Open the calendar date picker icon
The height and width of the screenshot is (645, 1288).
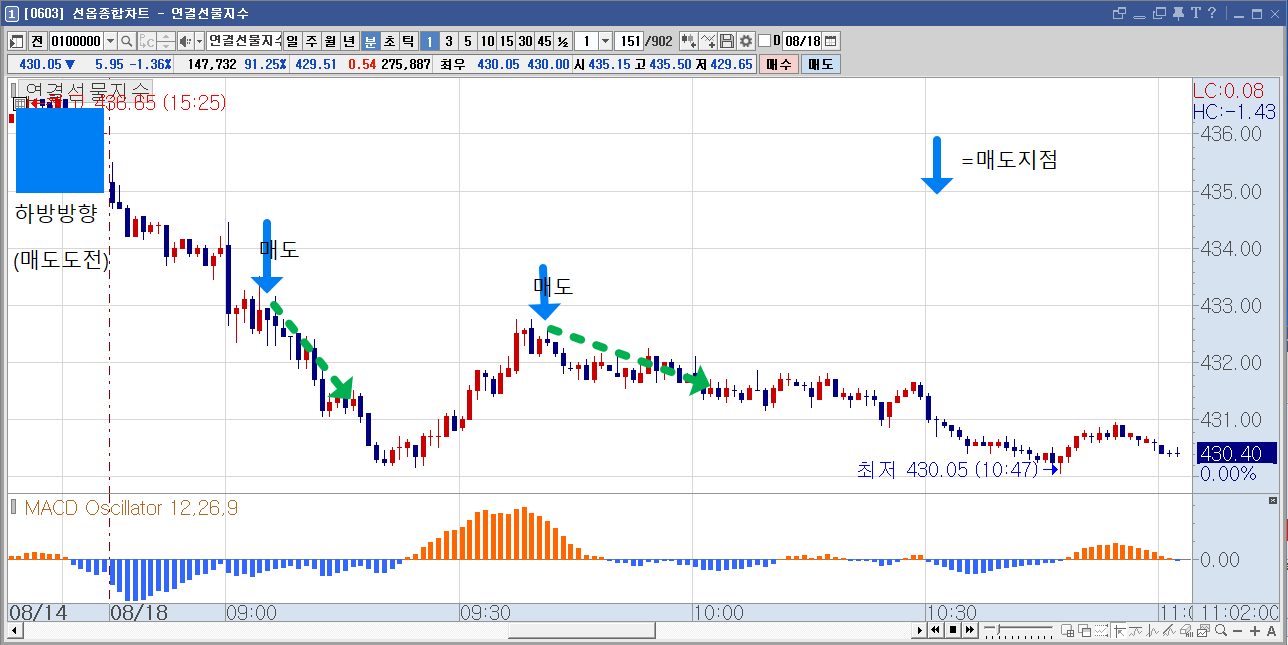[x=830, y=41]
